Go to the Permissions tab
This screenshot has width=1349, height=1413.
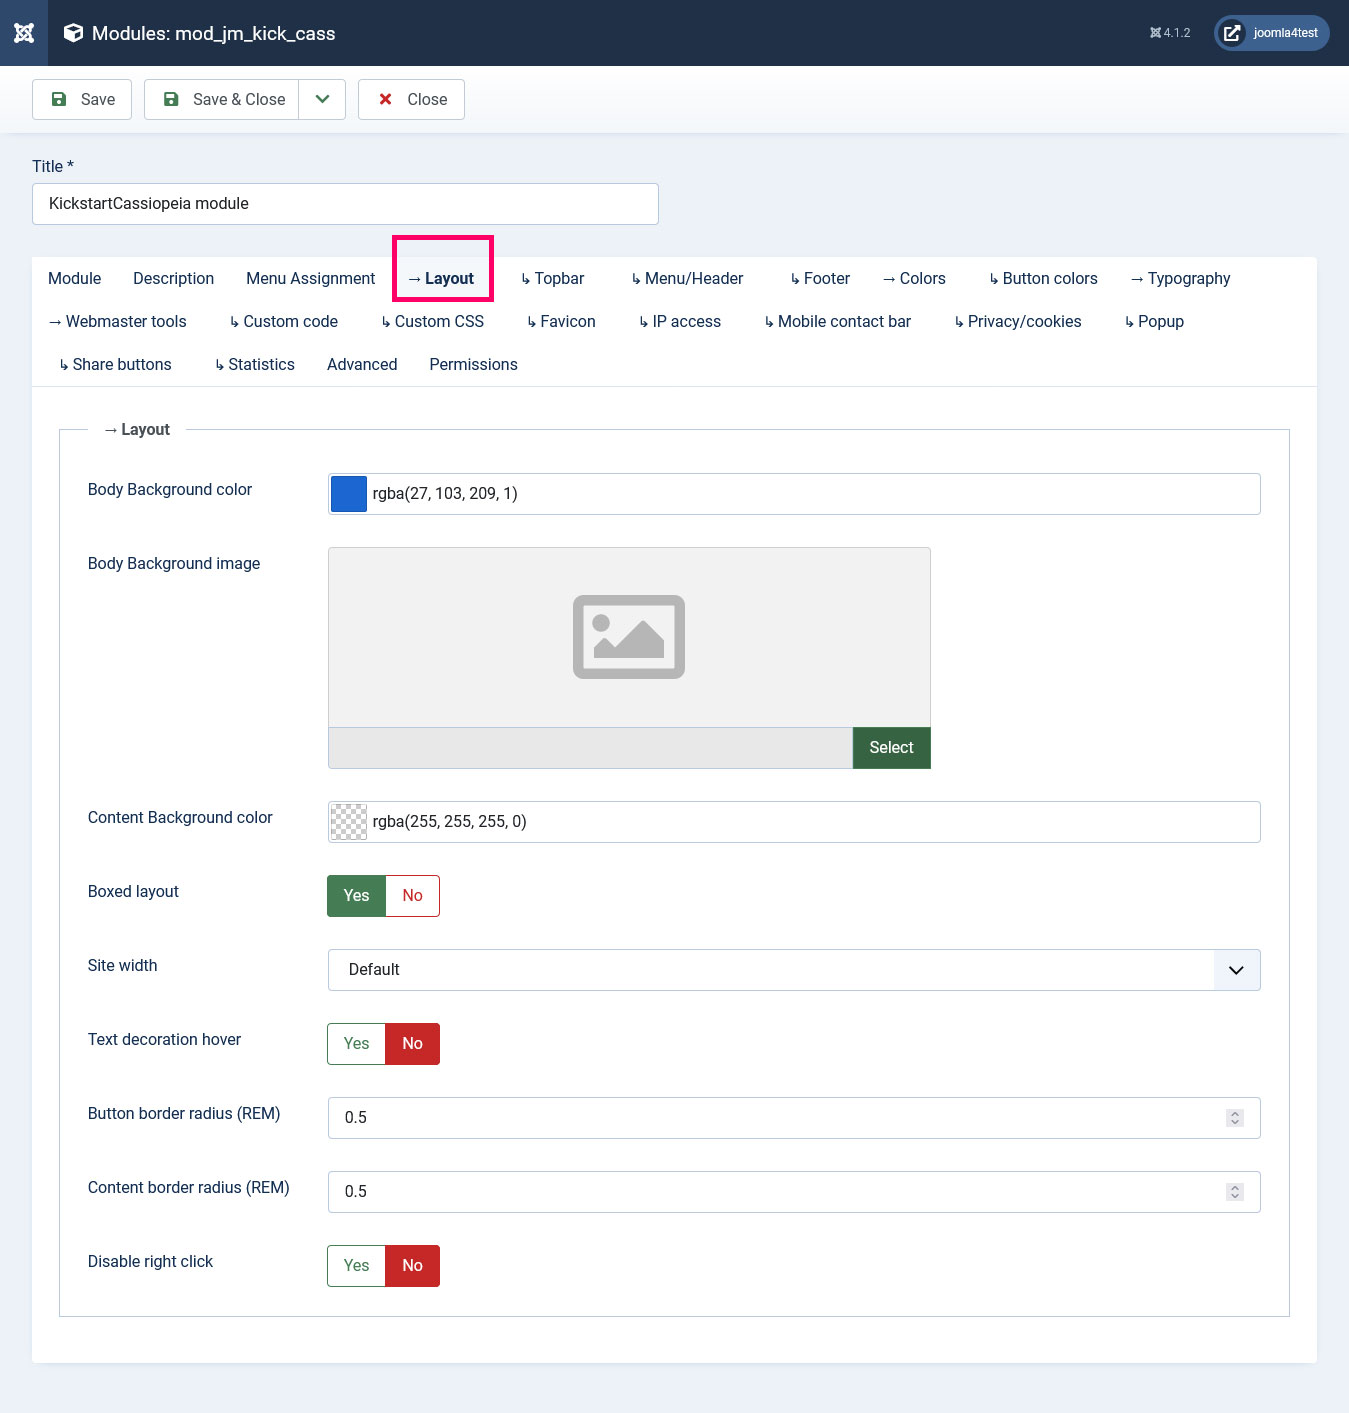pyautogui.click(x=473, y=365)
